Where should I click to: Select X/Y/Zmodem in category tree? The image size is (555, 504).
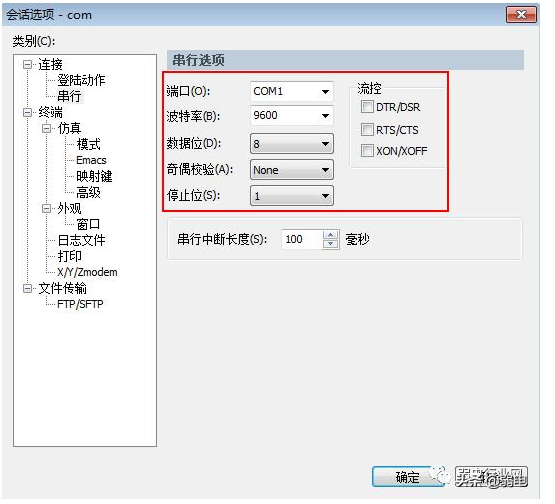coord(87,272)
